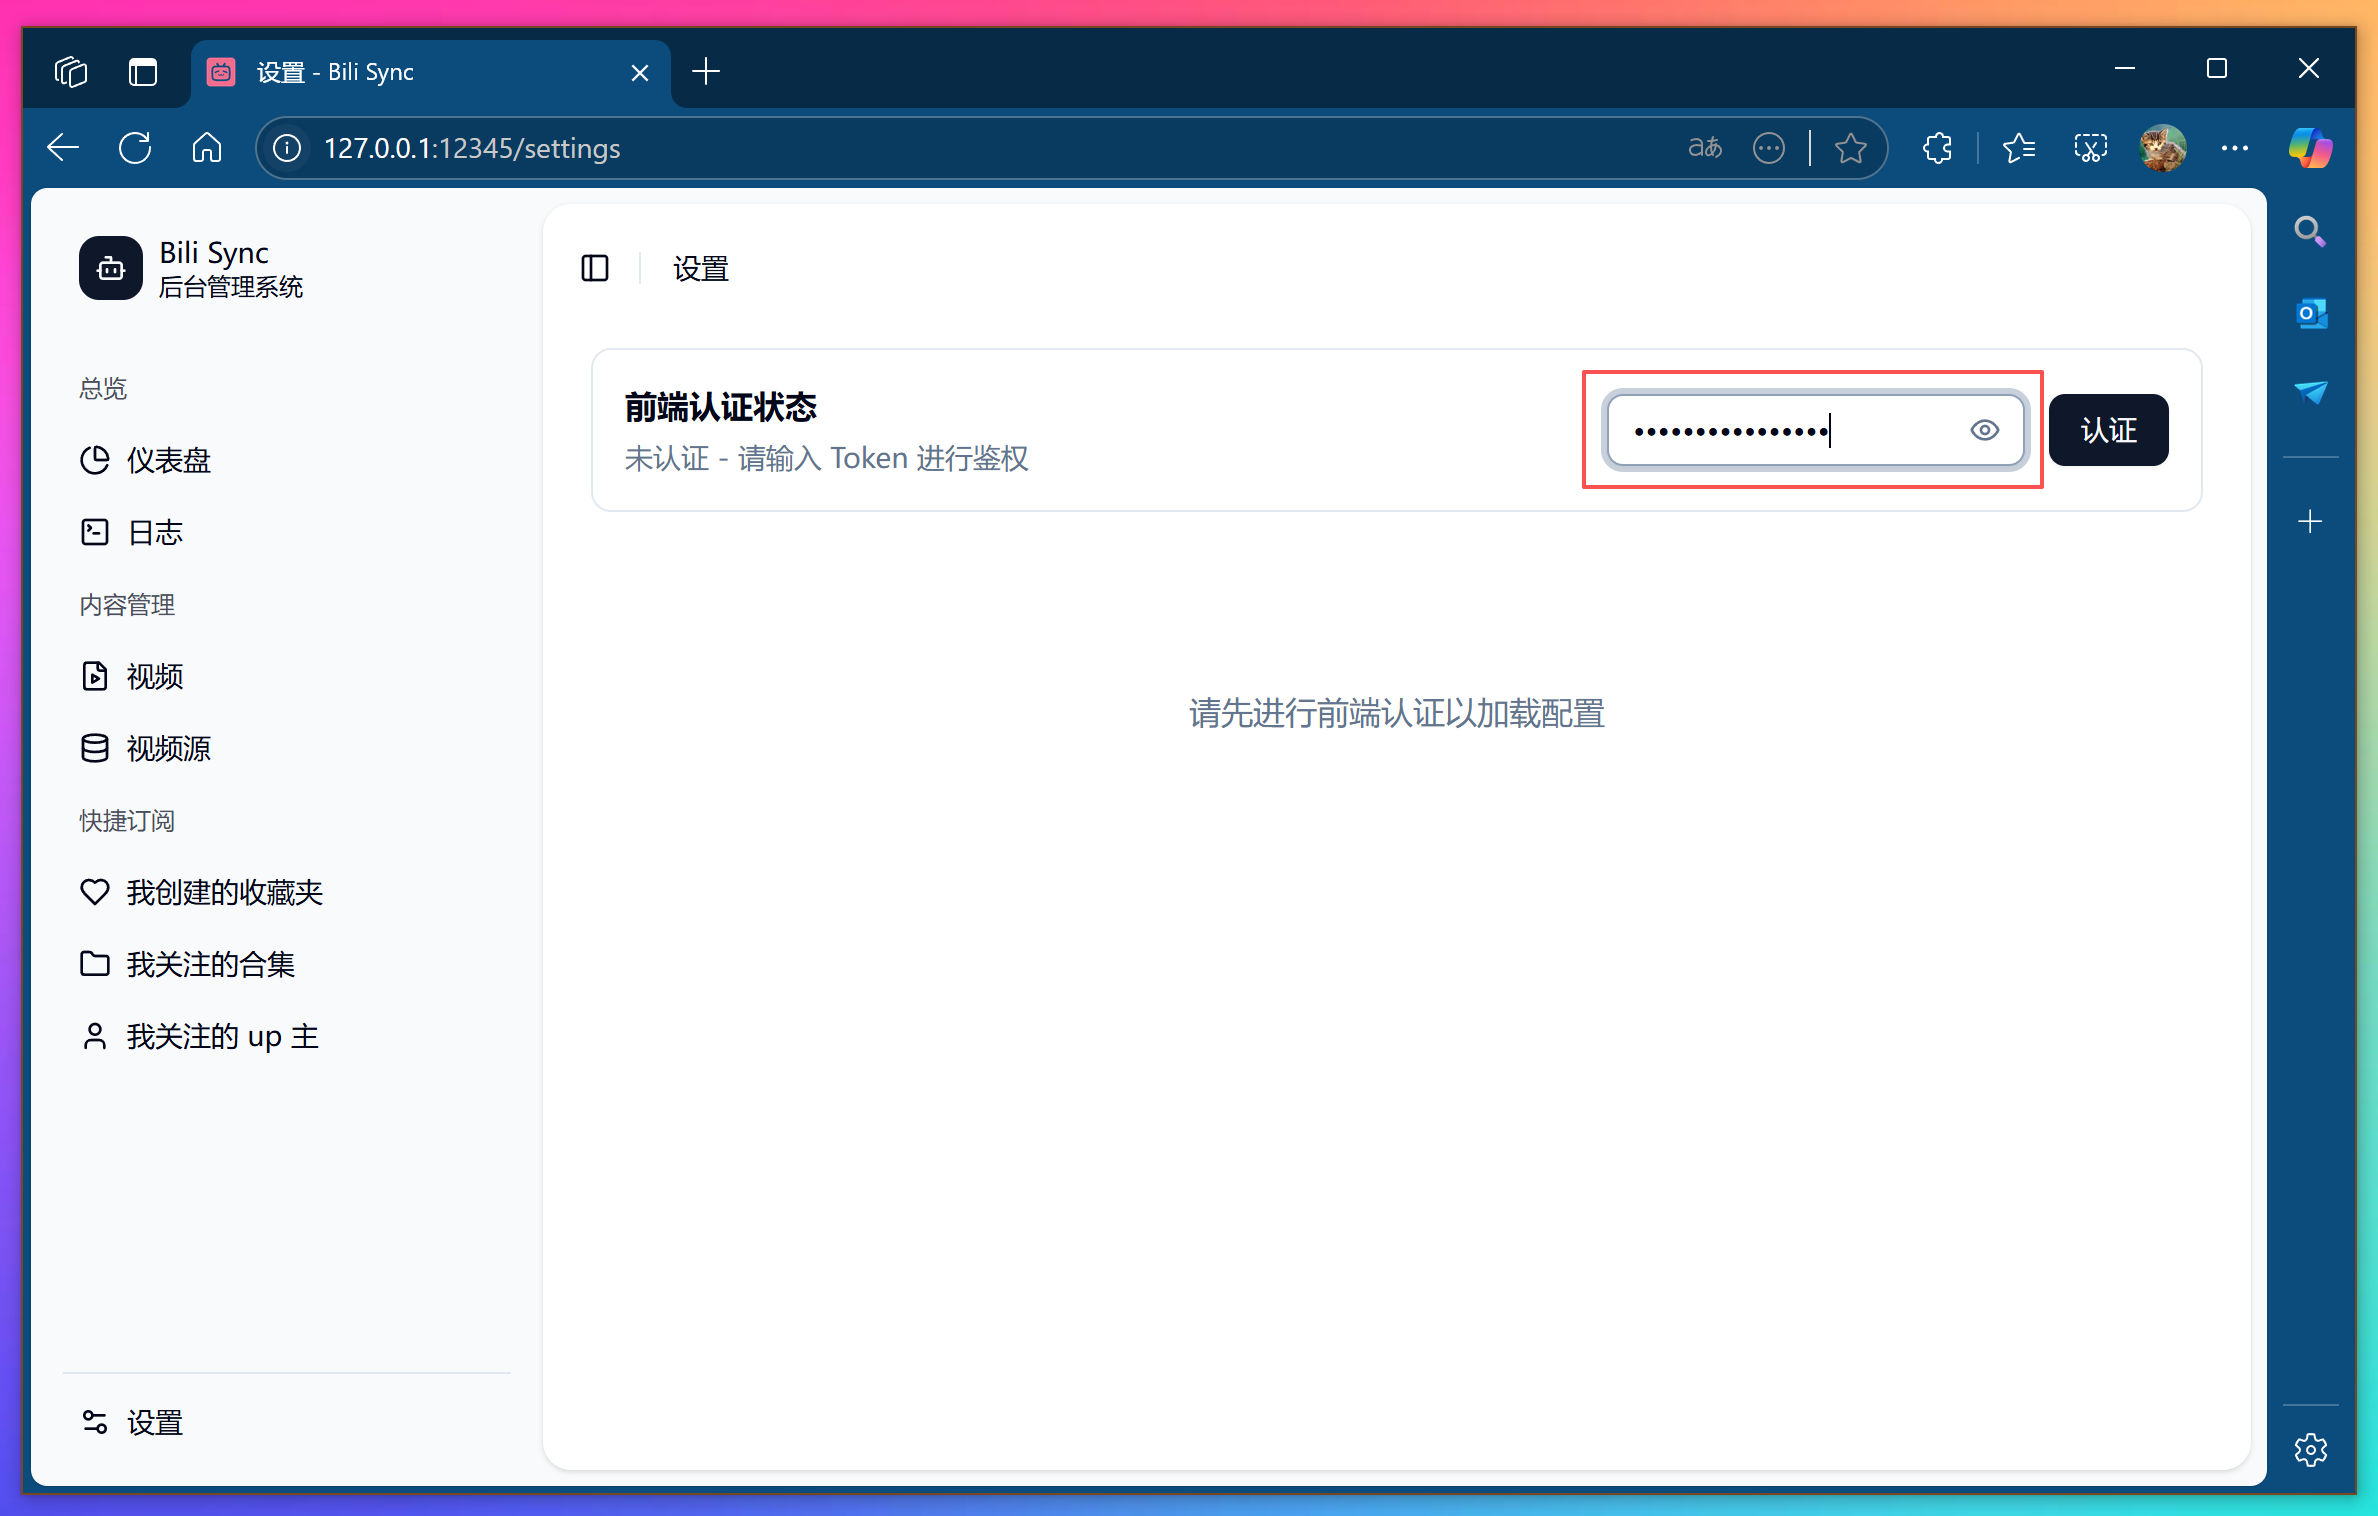Screen dimensions: 2378x1516
Task: Toggle the tab actions layout control
Action: 142,71
